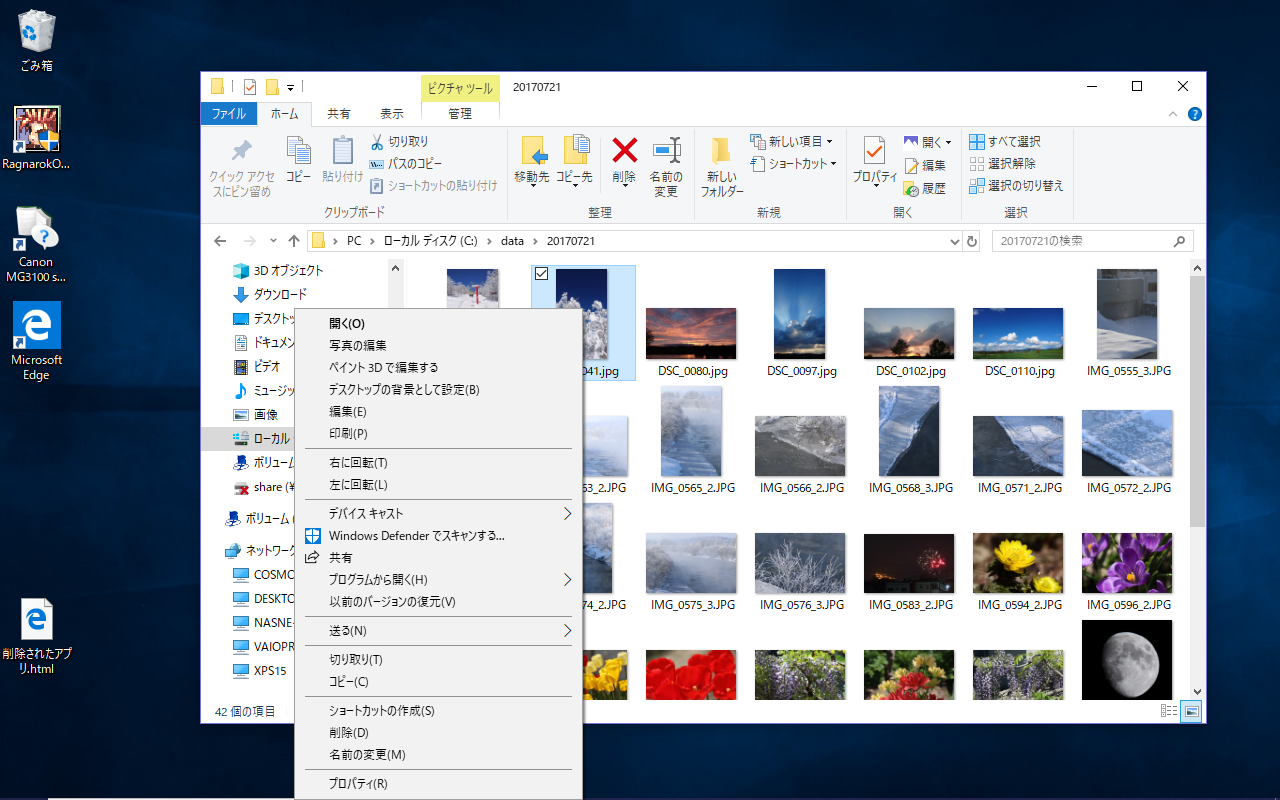Click the Back navigation arrow
This screenshot has width=1280, height=800.
221,241
